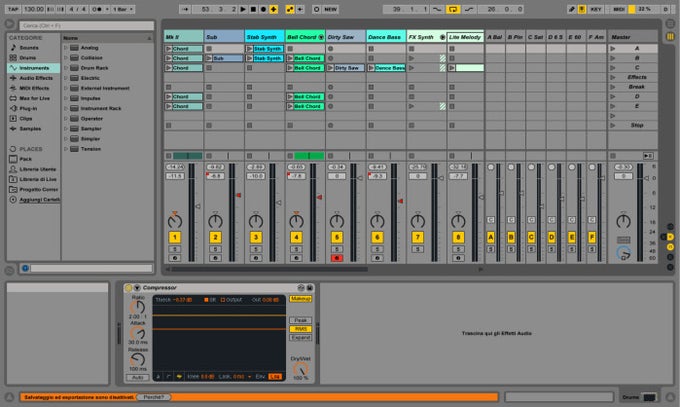Toggle the Draw Mode pencil icon

click(x=572, y=9)
